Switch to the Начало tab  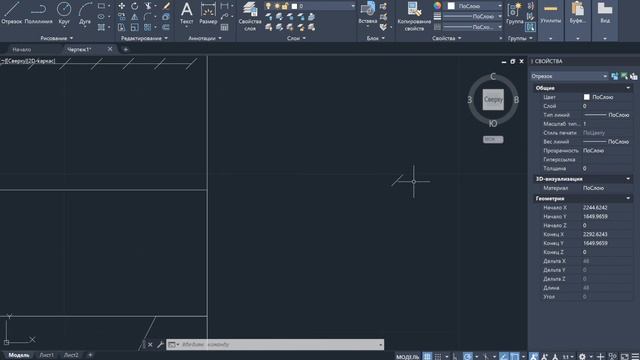[x=22, y=49]
